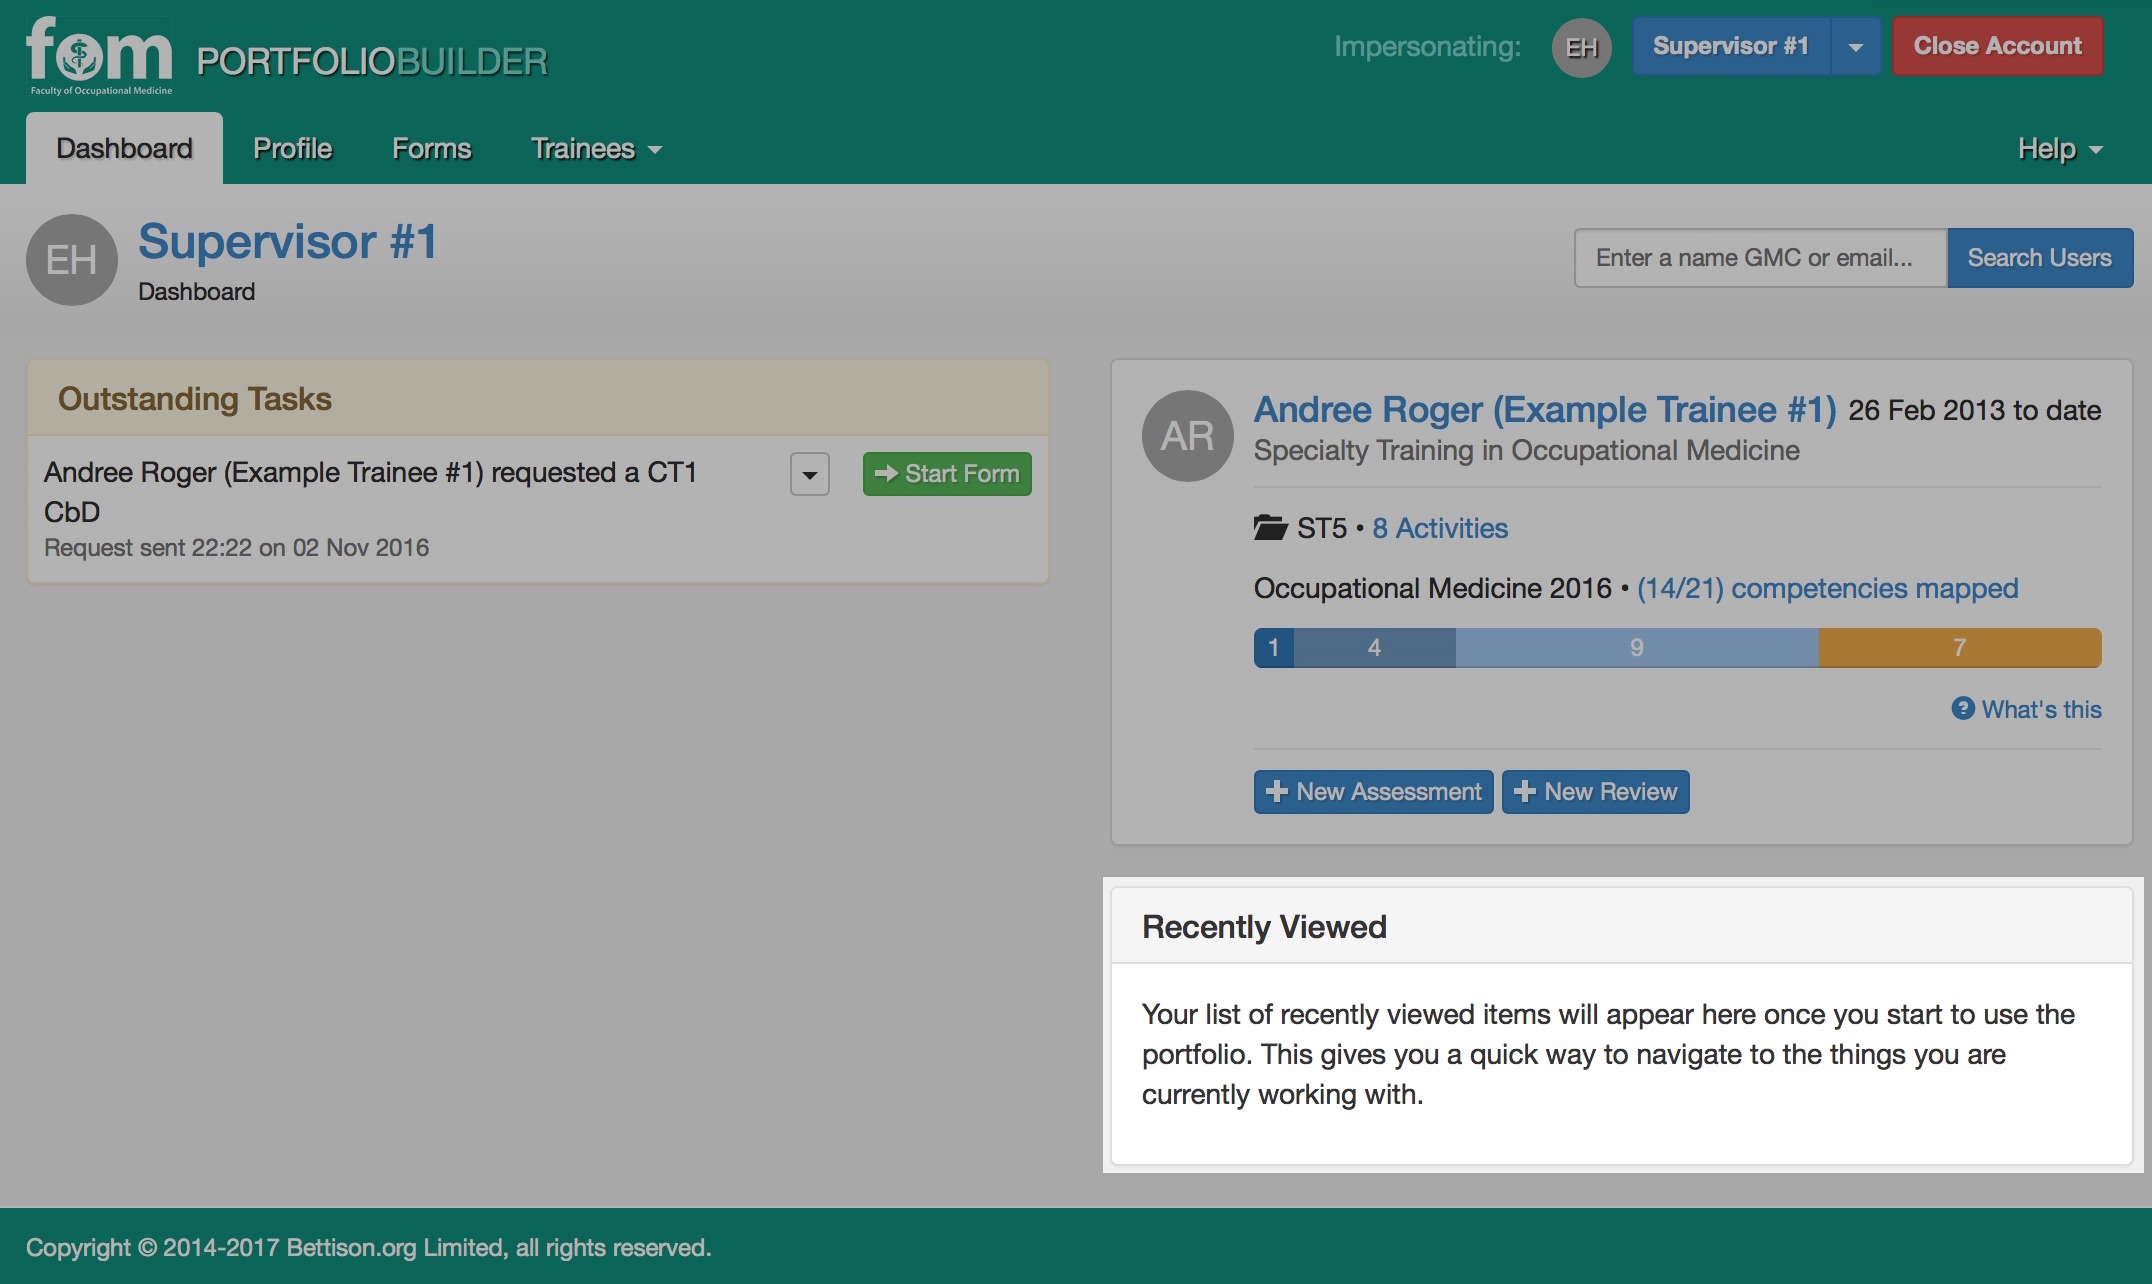Click the folder icon beside ST5
Image resolution: width=2152 pixels, height=1284 pixels.
pos(1270,527)
